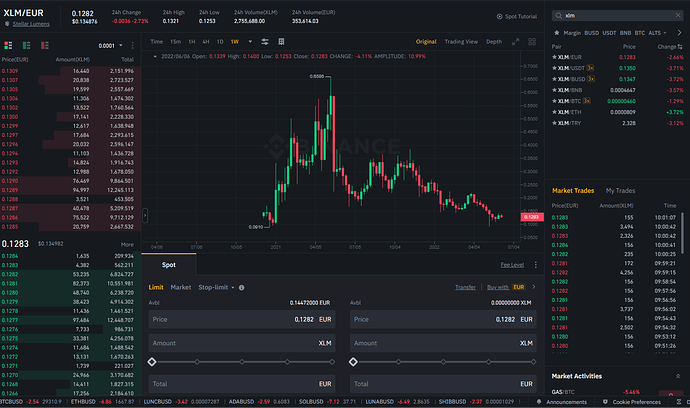Open the Spot Tutorial link
Screen dimensions: 690x408
point(521,16)
